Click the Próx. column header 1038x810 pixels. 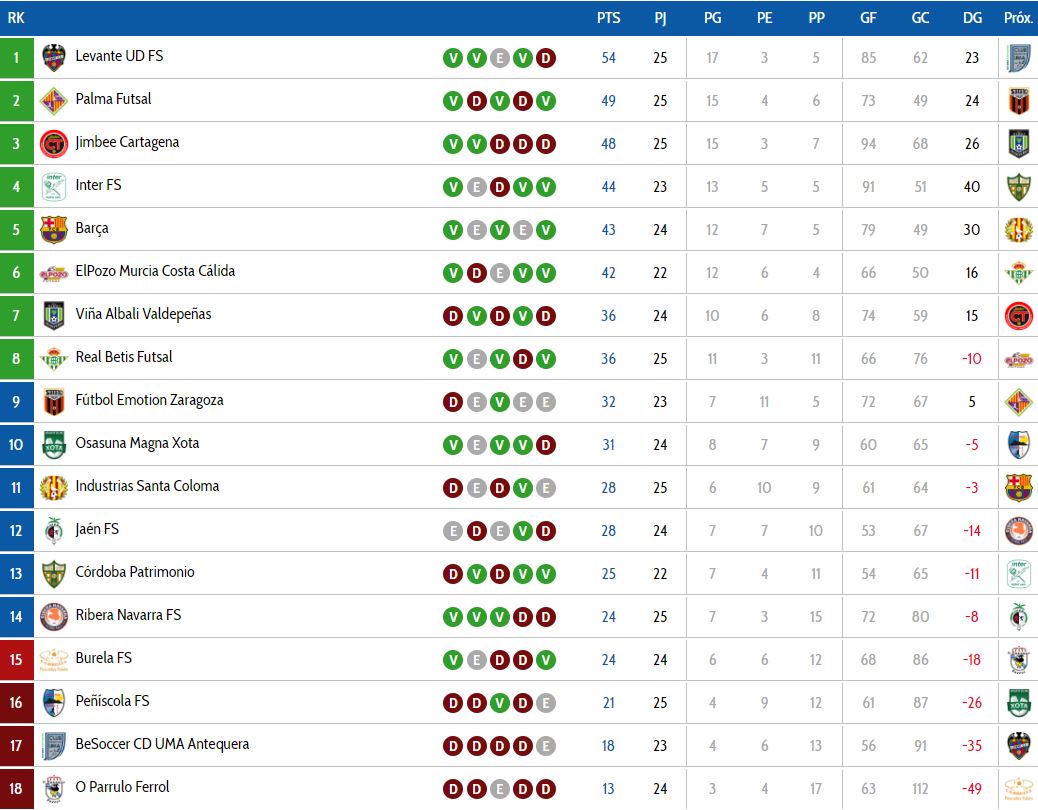pos(1018,18)
